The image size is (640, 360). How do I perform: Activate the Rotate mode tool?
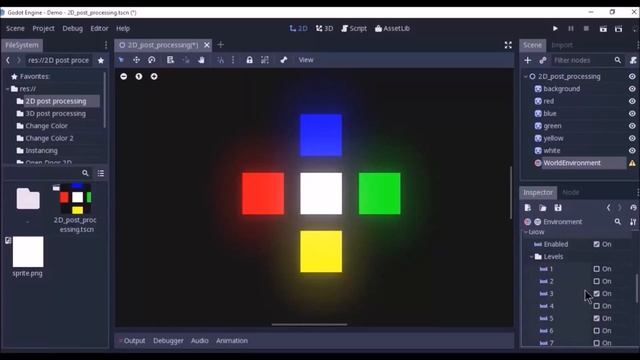(x=152, y=60)
